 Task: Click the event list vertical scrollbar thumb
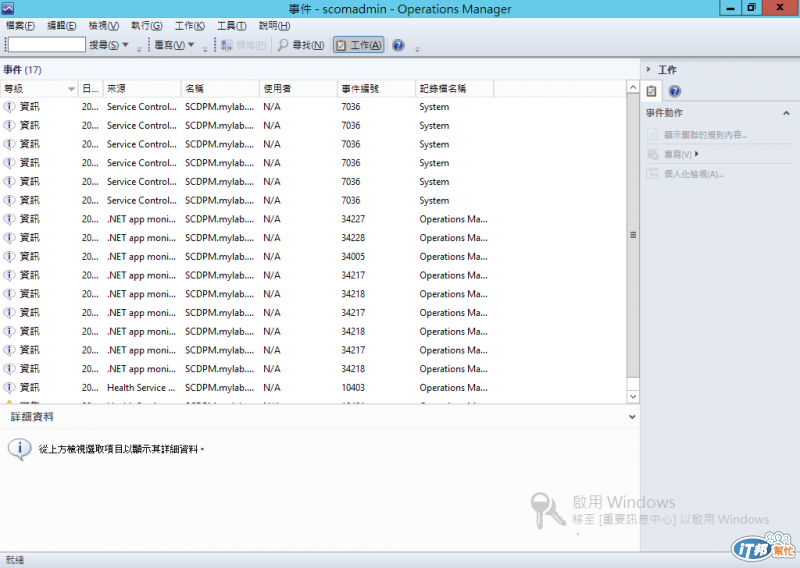pyautogui.click(x=633, y=235)
